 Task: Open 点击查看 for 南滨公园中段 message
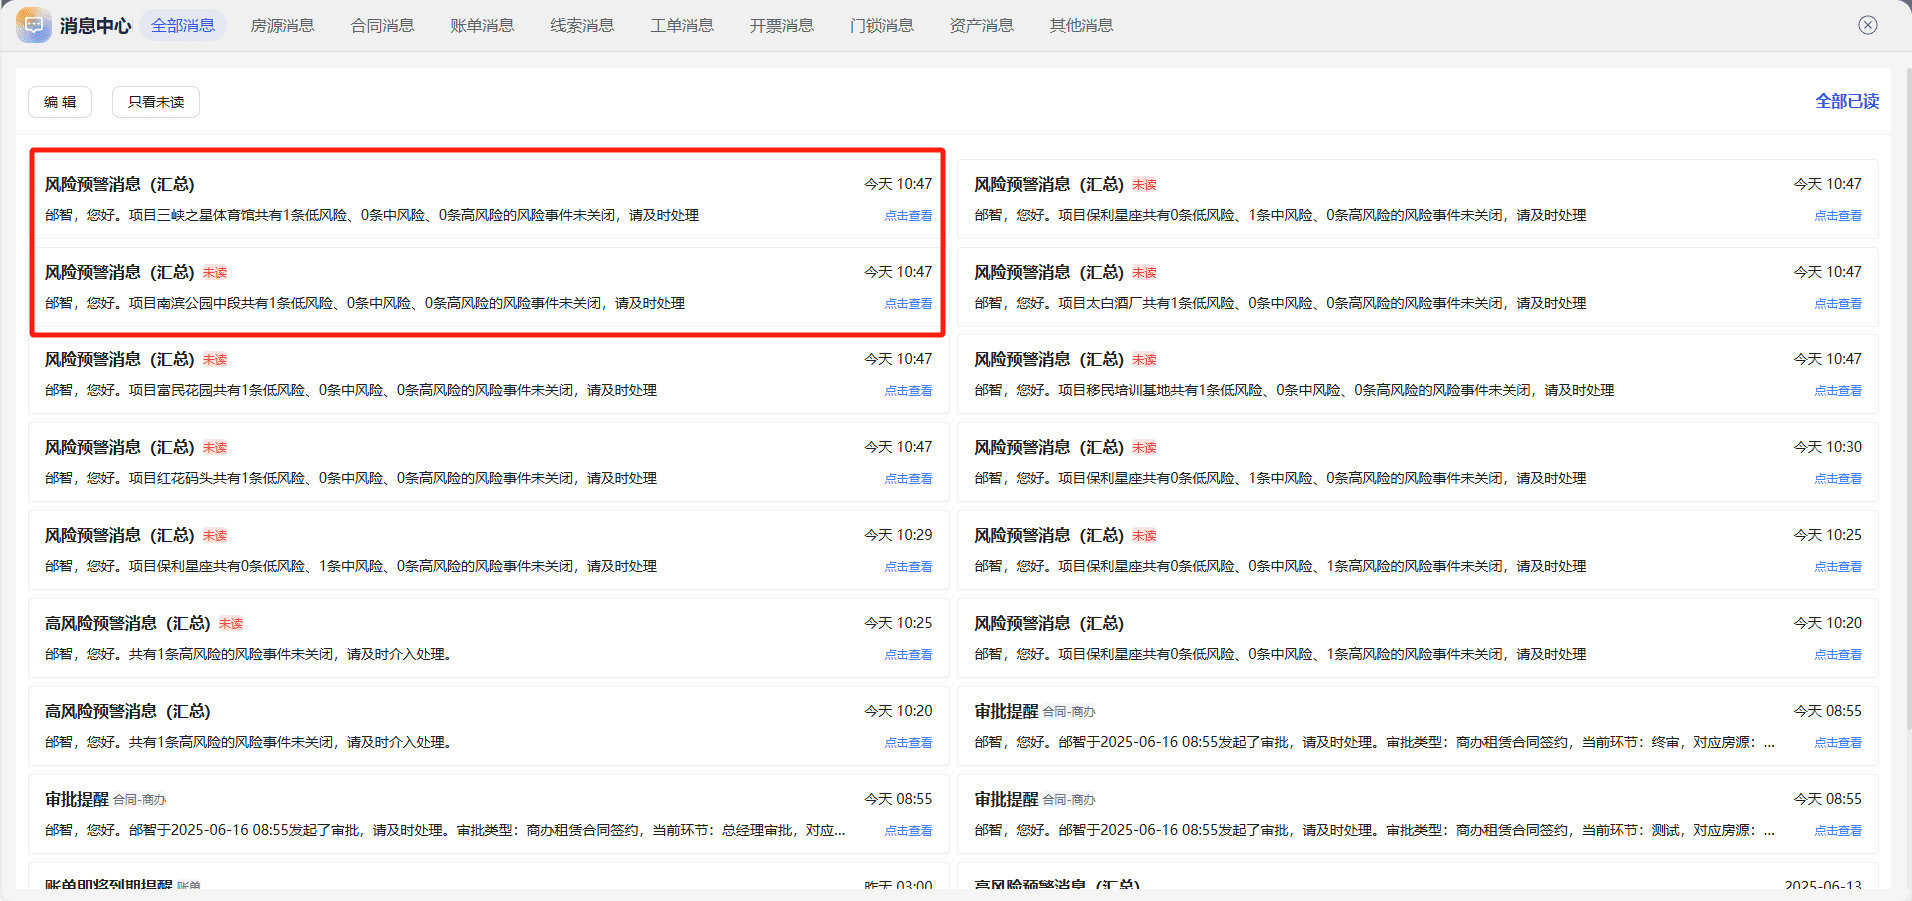pyautogui.click(x=908, y=304)
